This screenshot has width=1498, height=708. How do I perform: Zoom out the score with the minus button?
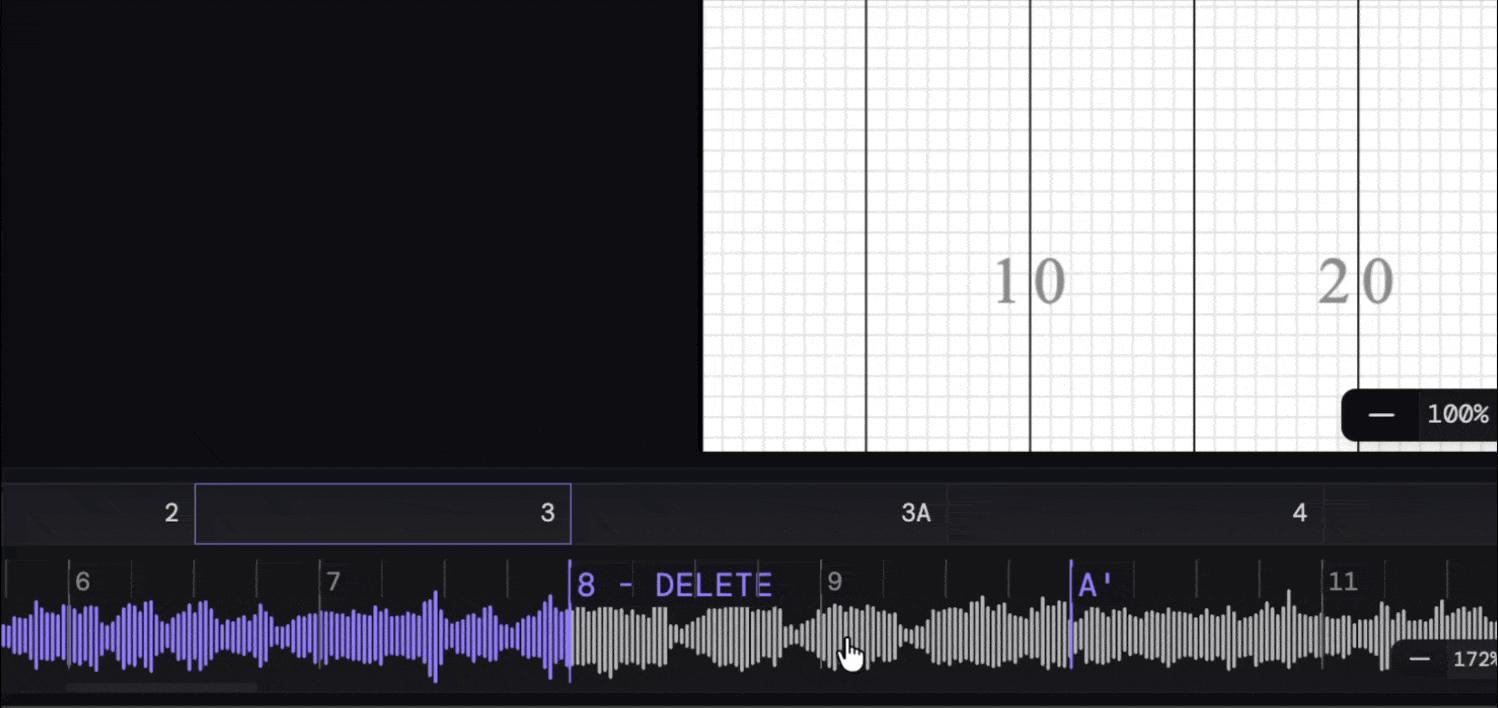point(1380,414)
